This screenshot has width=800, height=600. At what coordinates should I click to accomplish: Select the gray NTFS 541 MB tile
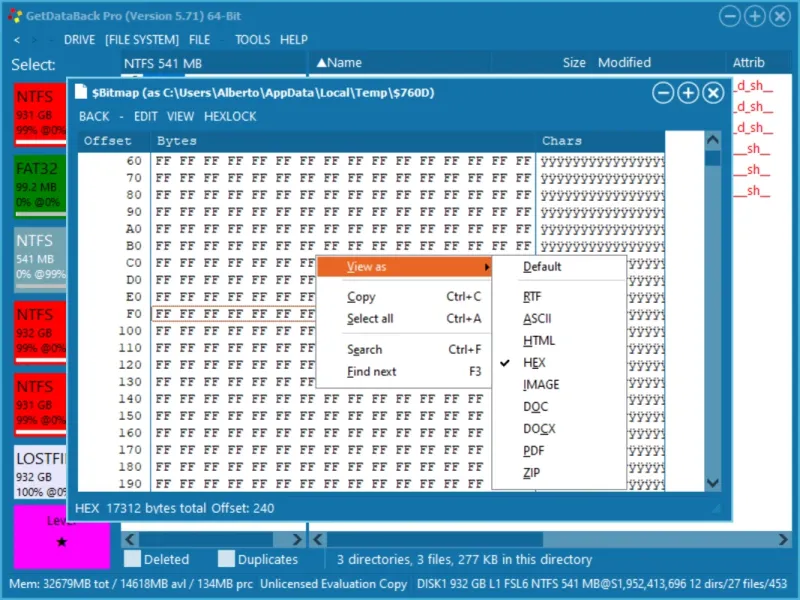40,259
